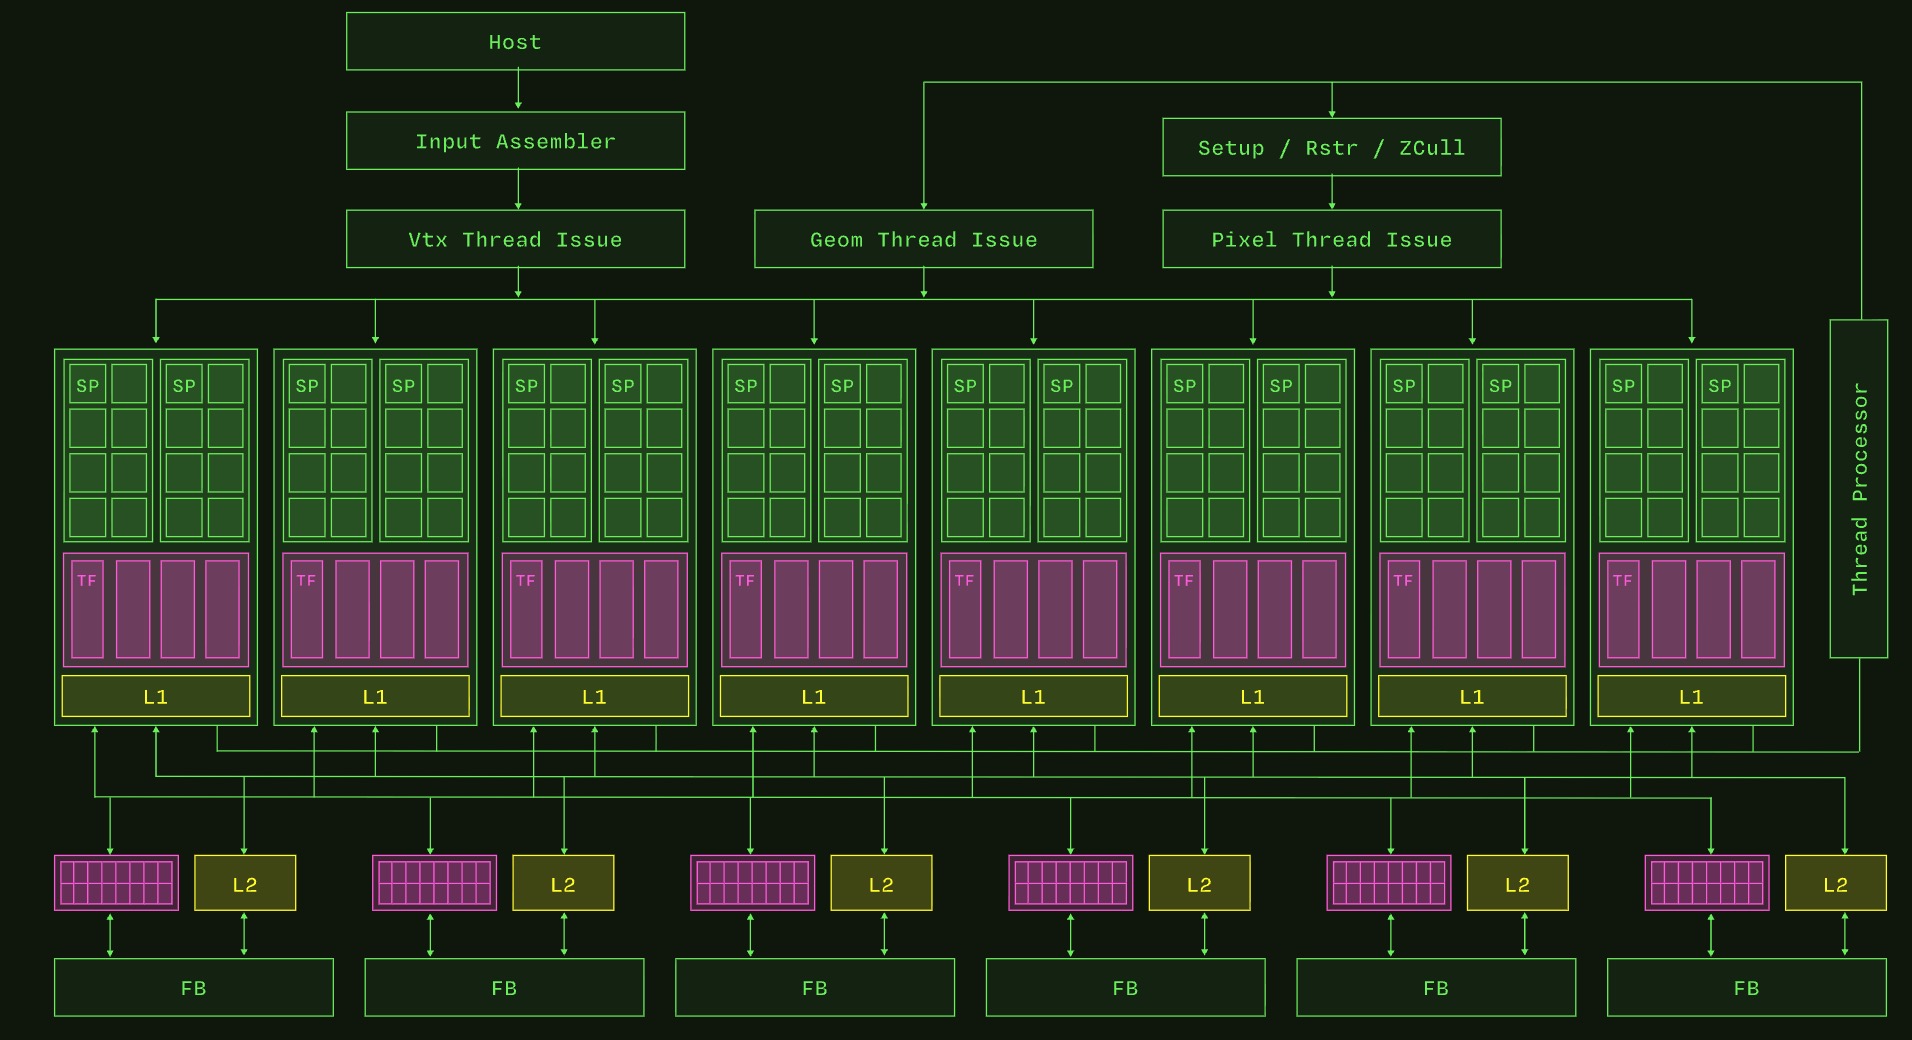Select the leftmost FB block
1912x1040 pixels.
tap(194, 988)
